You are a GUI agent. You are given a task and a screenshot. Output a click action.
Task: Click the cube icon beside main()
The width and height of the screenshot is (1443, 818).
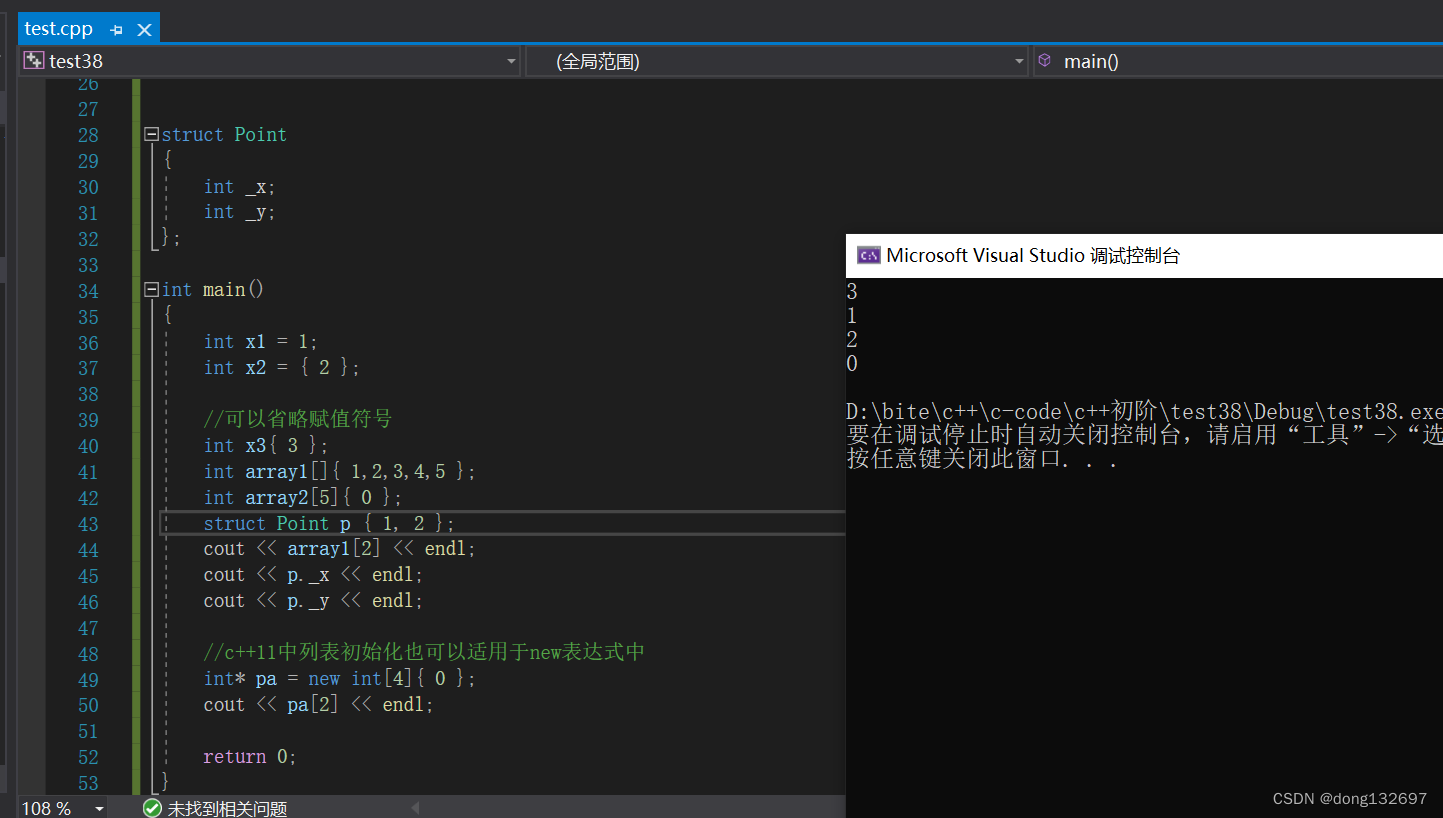click(1045, 61)
